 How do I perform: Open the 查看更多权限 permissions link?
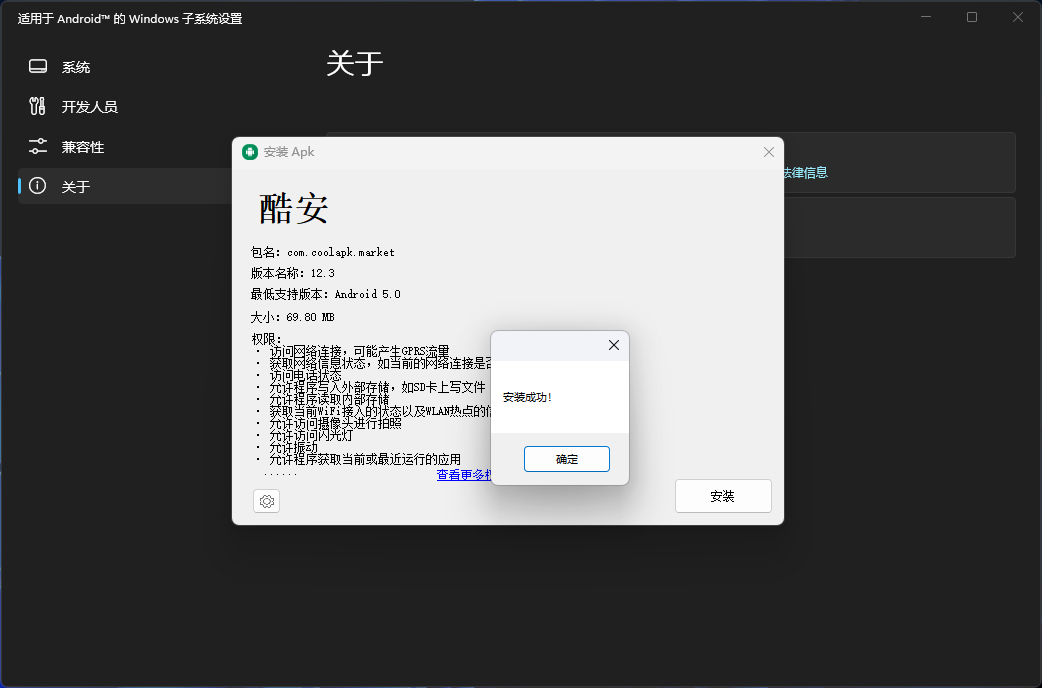point(461,475)
